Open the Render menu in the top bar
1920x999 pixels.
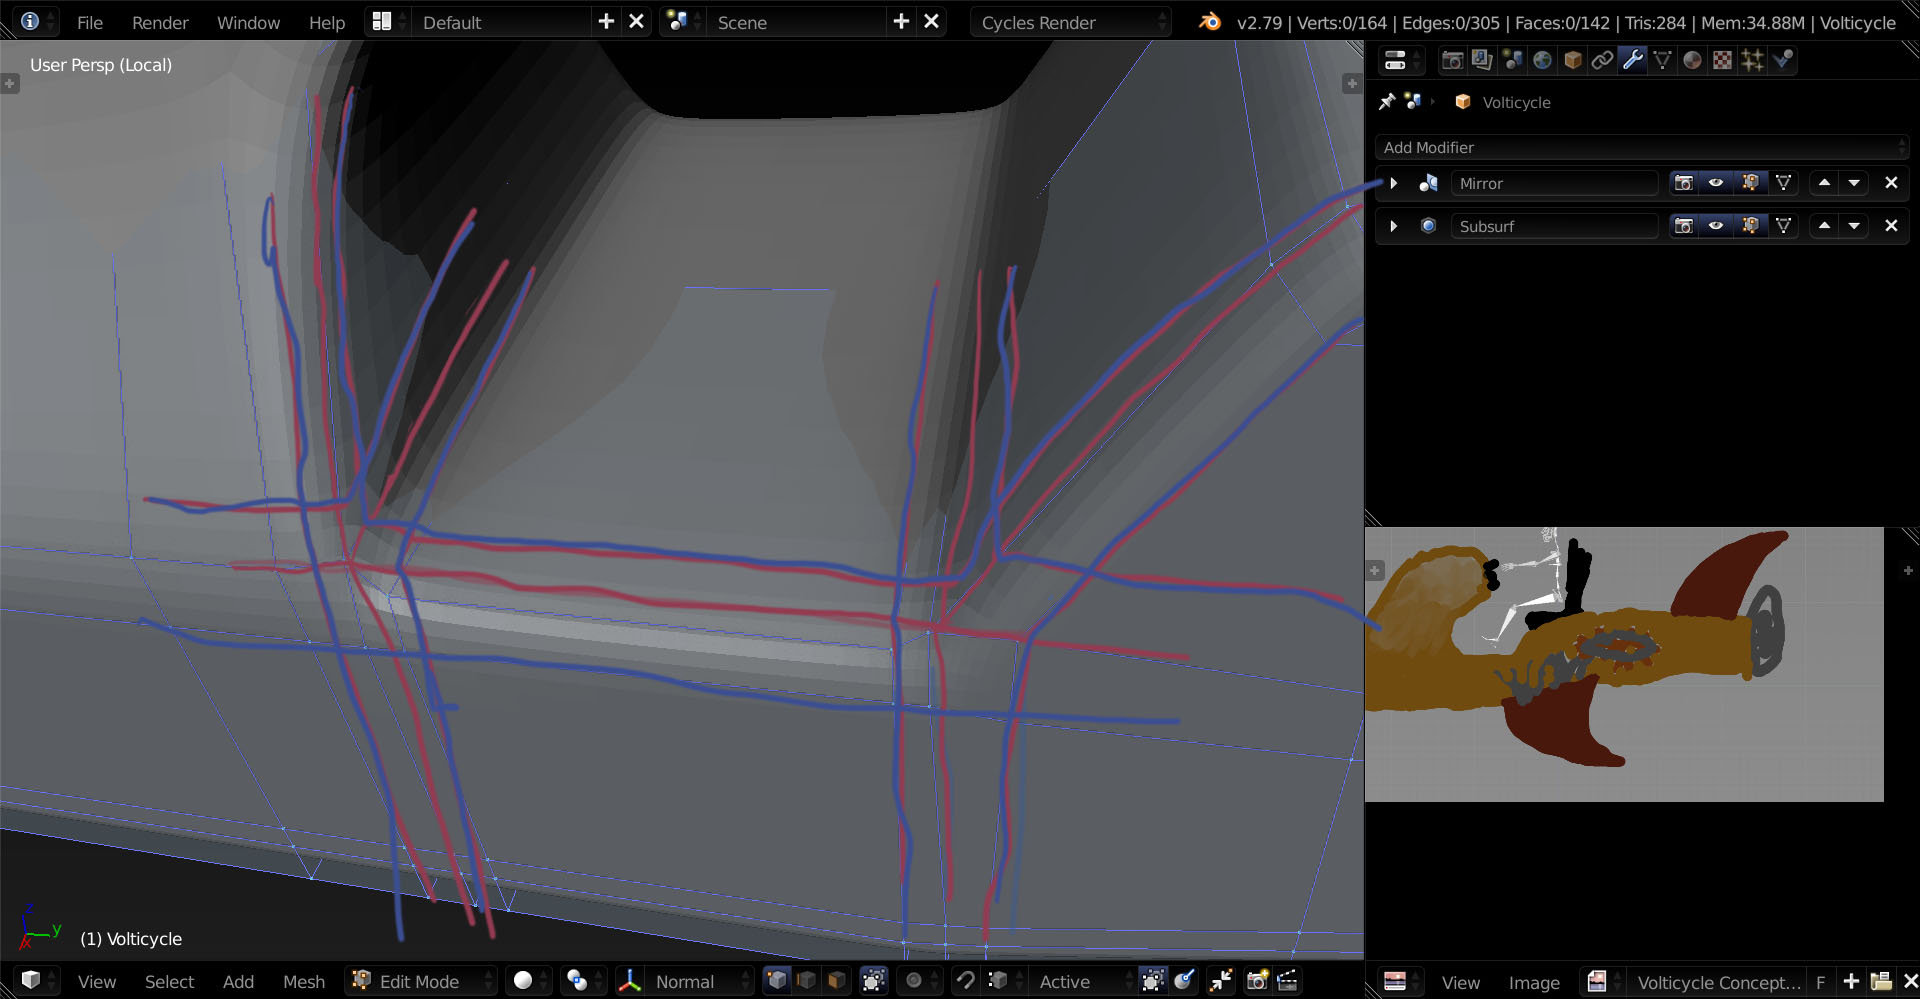159,22
